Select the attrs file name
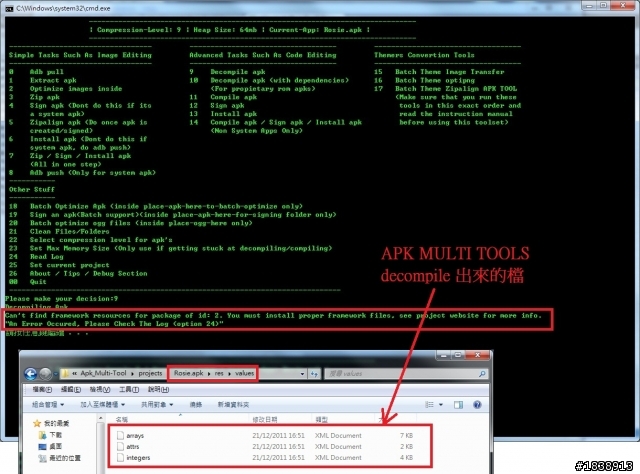Screen dimensions: 640x474 (x=133, y=447)
